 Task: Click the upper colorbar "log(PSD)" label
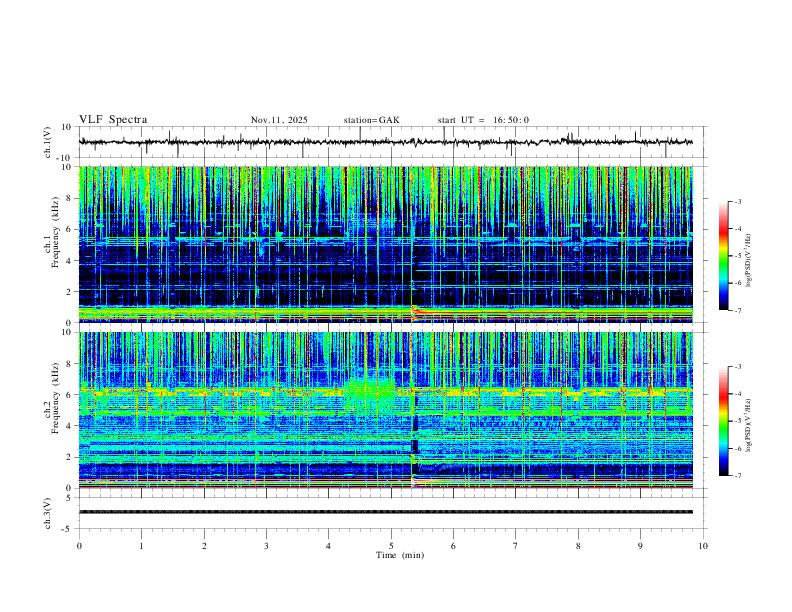[x=749, y=261]
